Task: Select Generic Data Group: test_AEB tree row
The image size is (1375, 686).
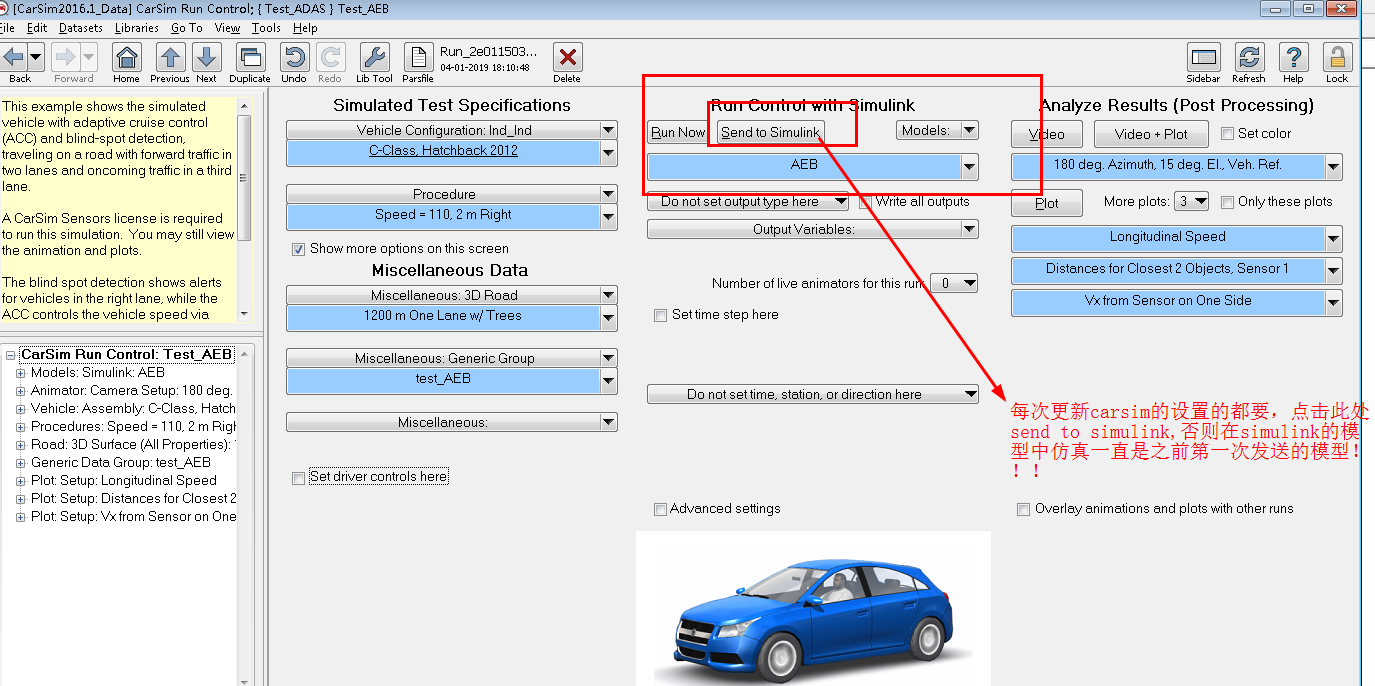Action: pos(121,462)
